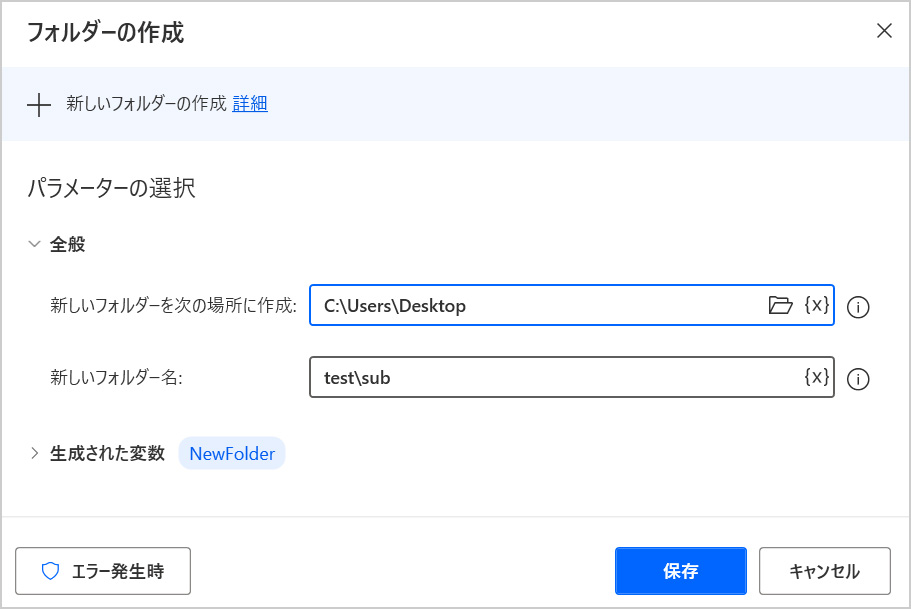Show info tooltip for the folder location field

tap(857, 307)
